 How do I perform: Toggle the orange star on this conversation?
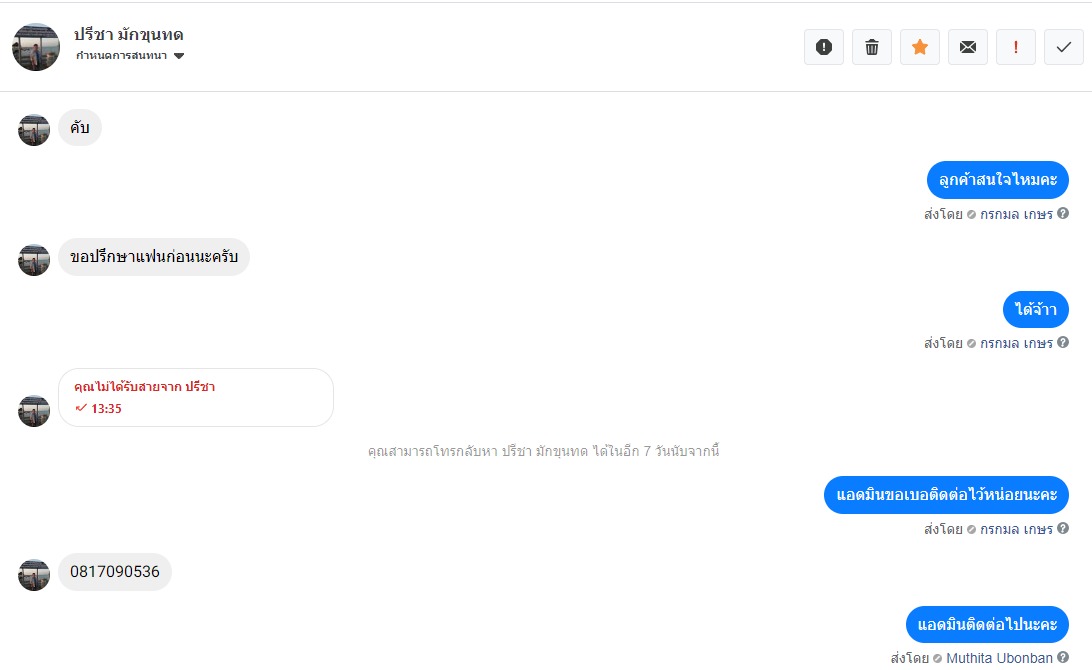(x=920, y=47)
